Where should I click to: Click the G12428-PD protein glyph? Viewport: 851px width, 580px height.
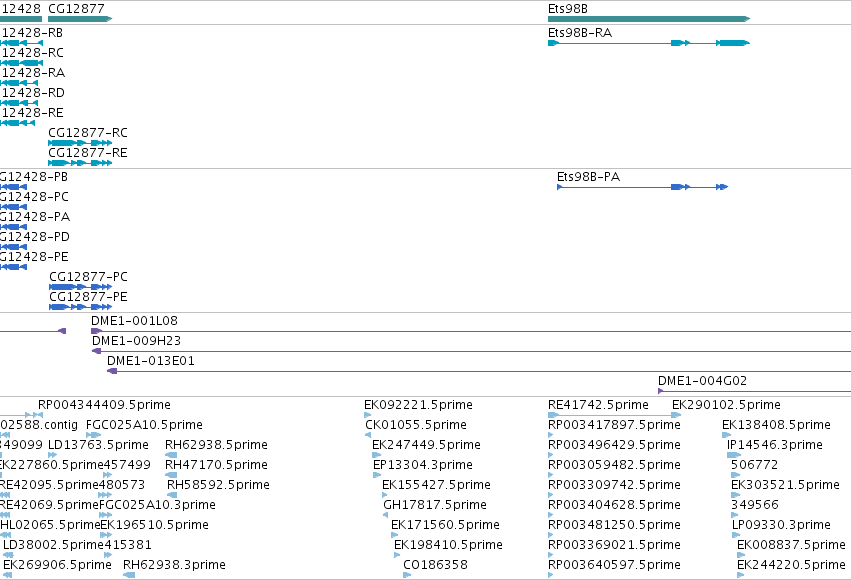(x=13, y=247)
